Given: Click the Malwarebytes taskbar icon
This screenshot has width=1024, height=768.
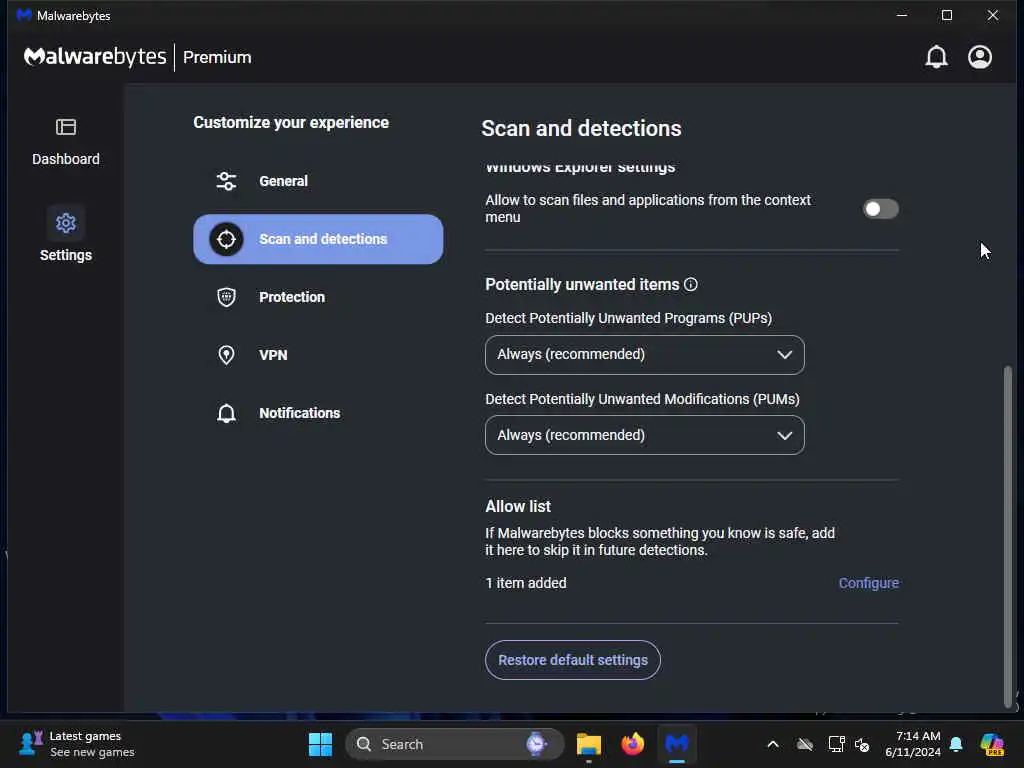Looking at the screenshot, I should tap(677, 744).
